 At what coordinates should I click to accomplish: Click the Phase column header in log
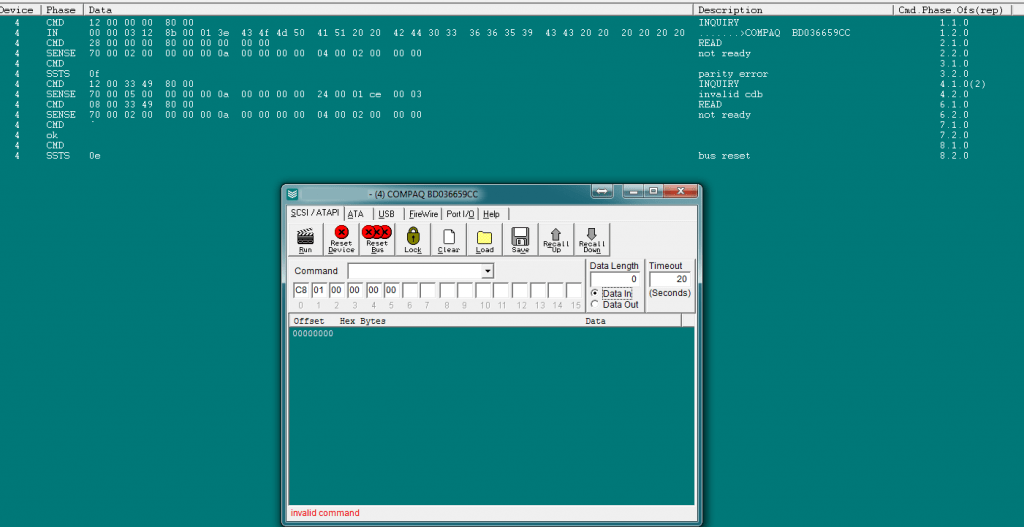pyautogui.click(x=61, y=10)
